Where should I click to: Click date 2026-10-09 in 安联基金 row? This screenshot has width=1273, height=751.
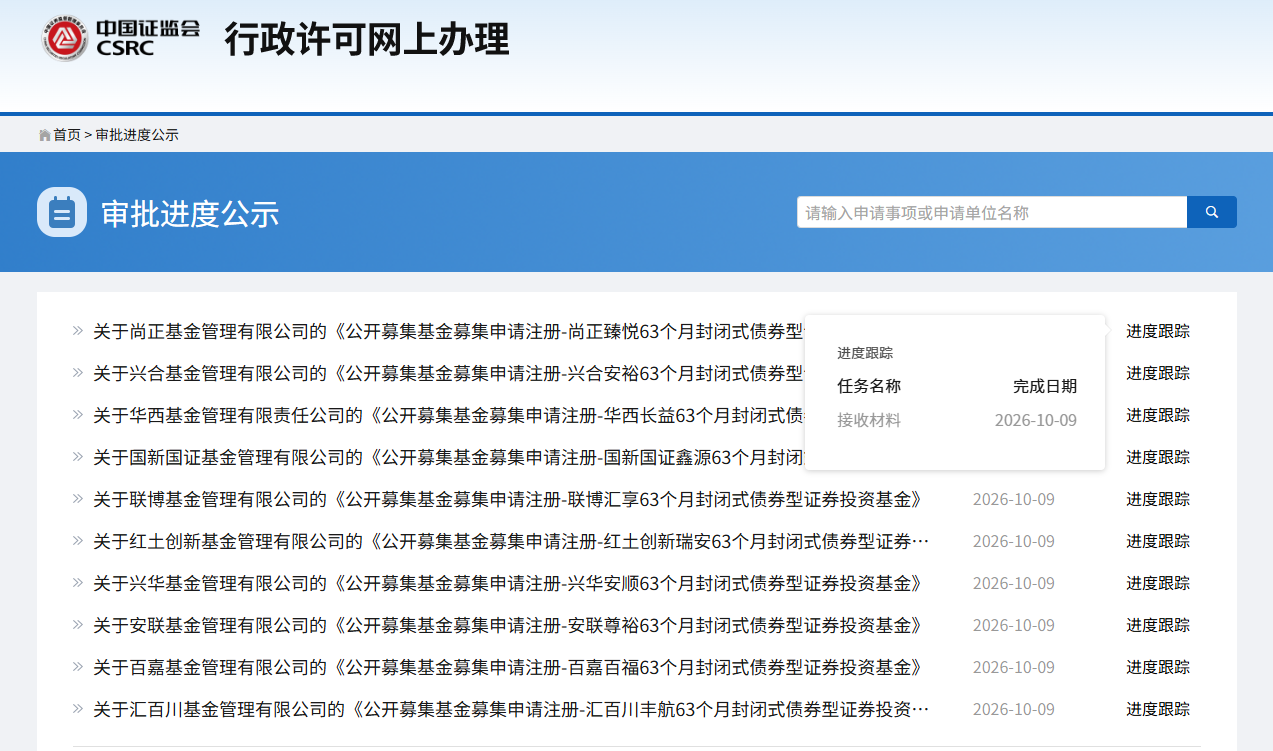1013,625
